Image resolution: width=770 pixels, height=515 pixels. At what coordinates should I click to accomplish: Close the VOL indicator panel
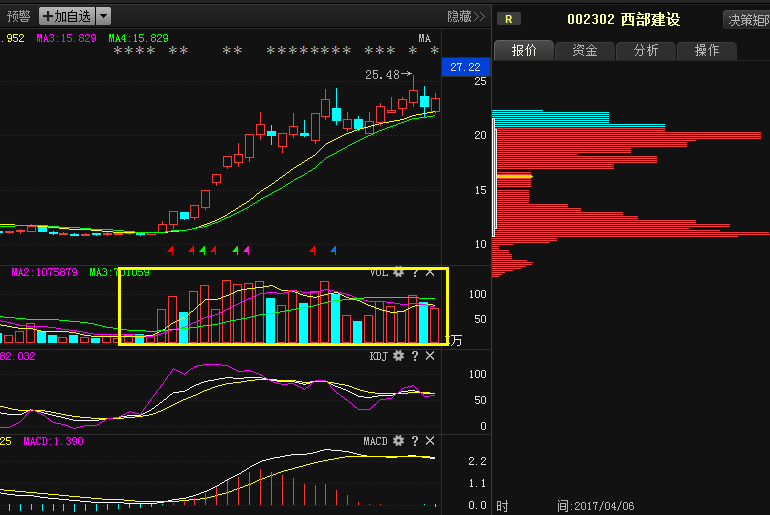(430, 272)
